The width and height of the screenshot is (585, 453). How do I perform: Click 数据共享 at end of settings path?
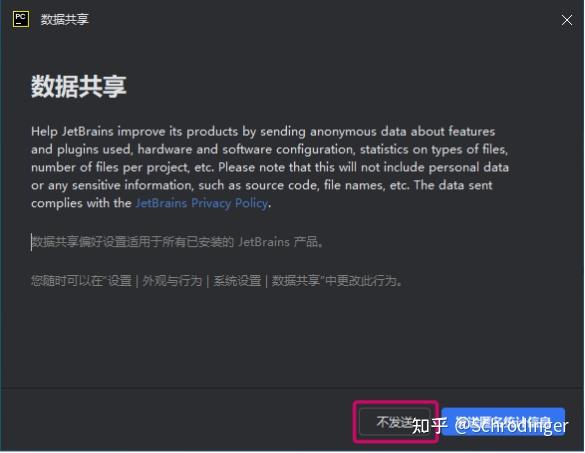(295, 281)
